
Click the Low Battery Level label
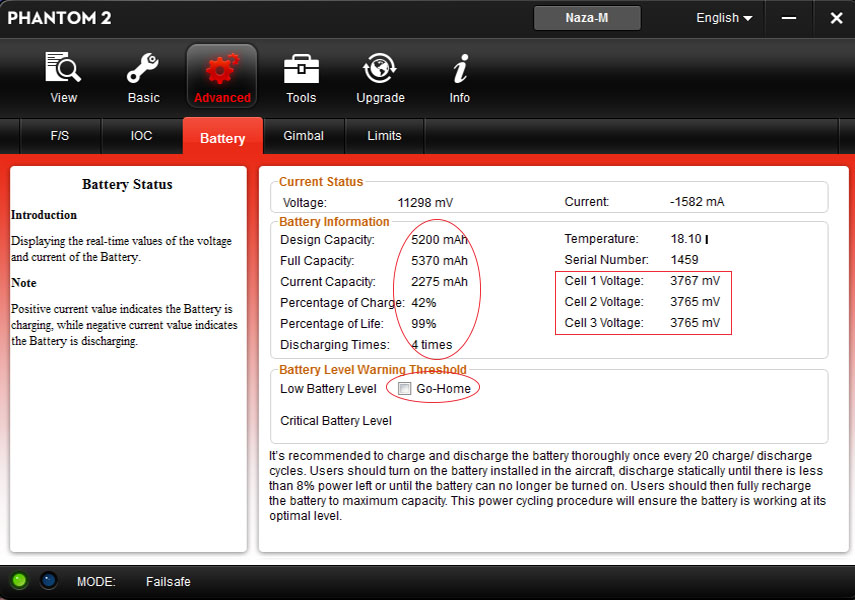328,389
